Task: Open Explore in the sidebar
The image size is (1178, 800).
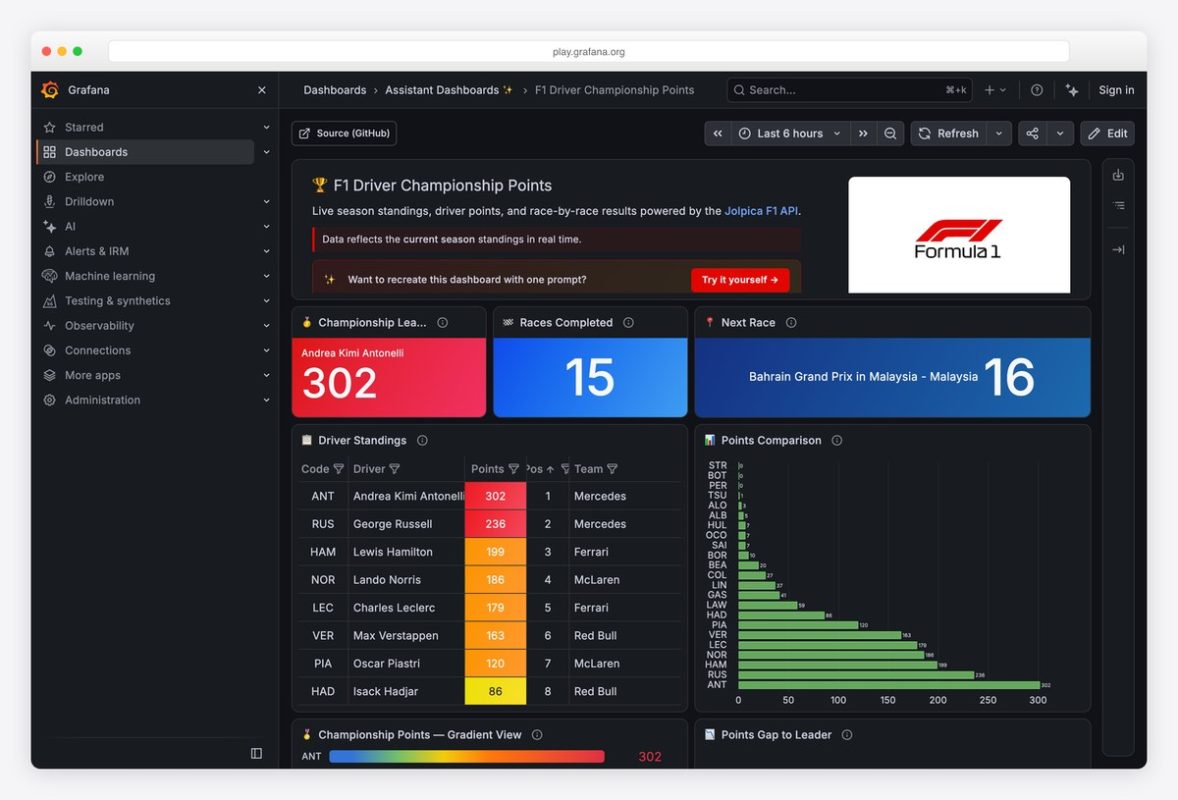Action: pyautogui.click(x=84, y=177)
